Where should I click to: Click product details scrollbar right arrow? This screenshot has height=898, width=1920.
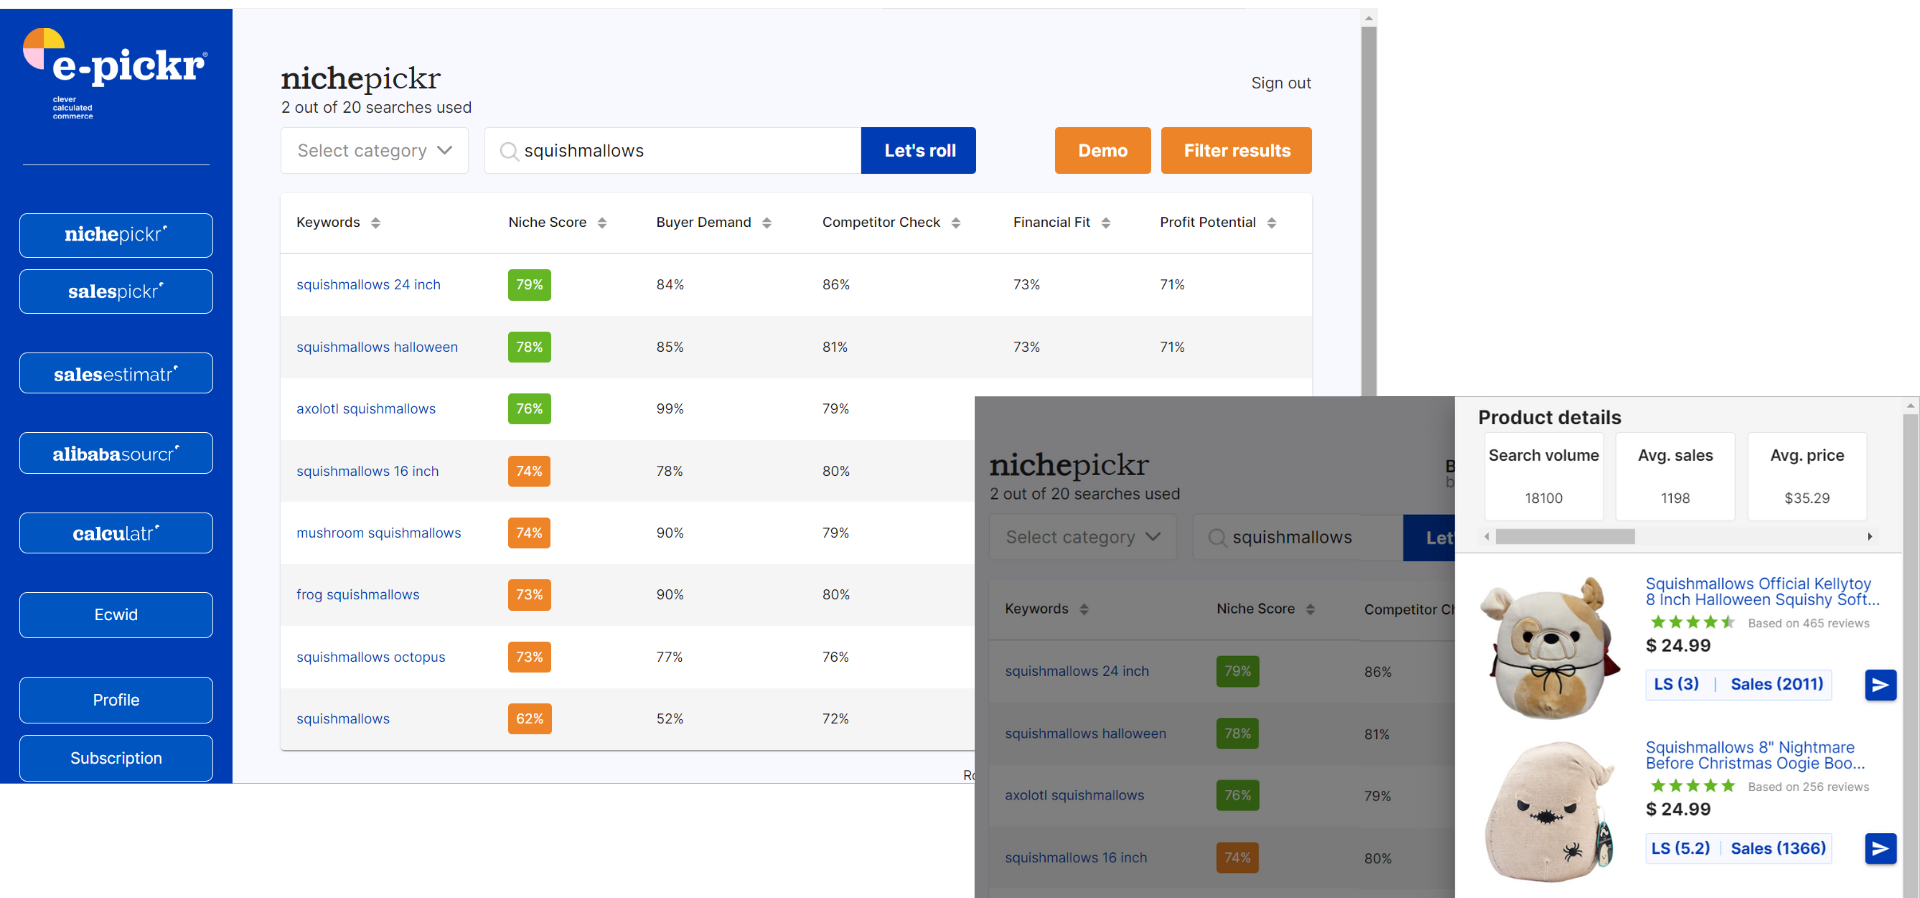pyautogui.click(x=1870, y=537)
